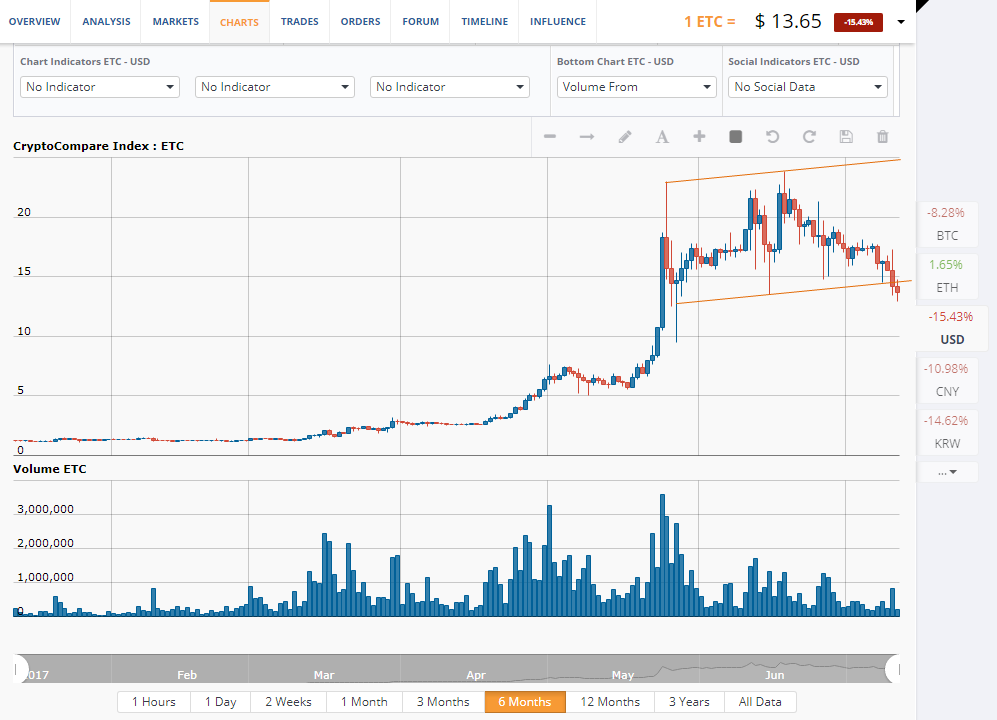Open the Volume From bottom chart dropdown
997x720 pixels.
pos(636,87)
